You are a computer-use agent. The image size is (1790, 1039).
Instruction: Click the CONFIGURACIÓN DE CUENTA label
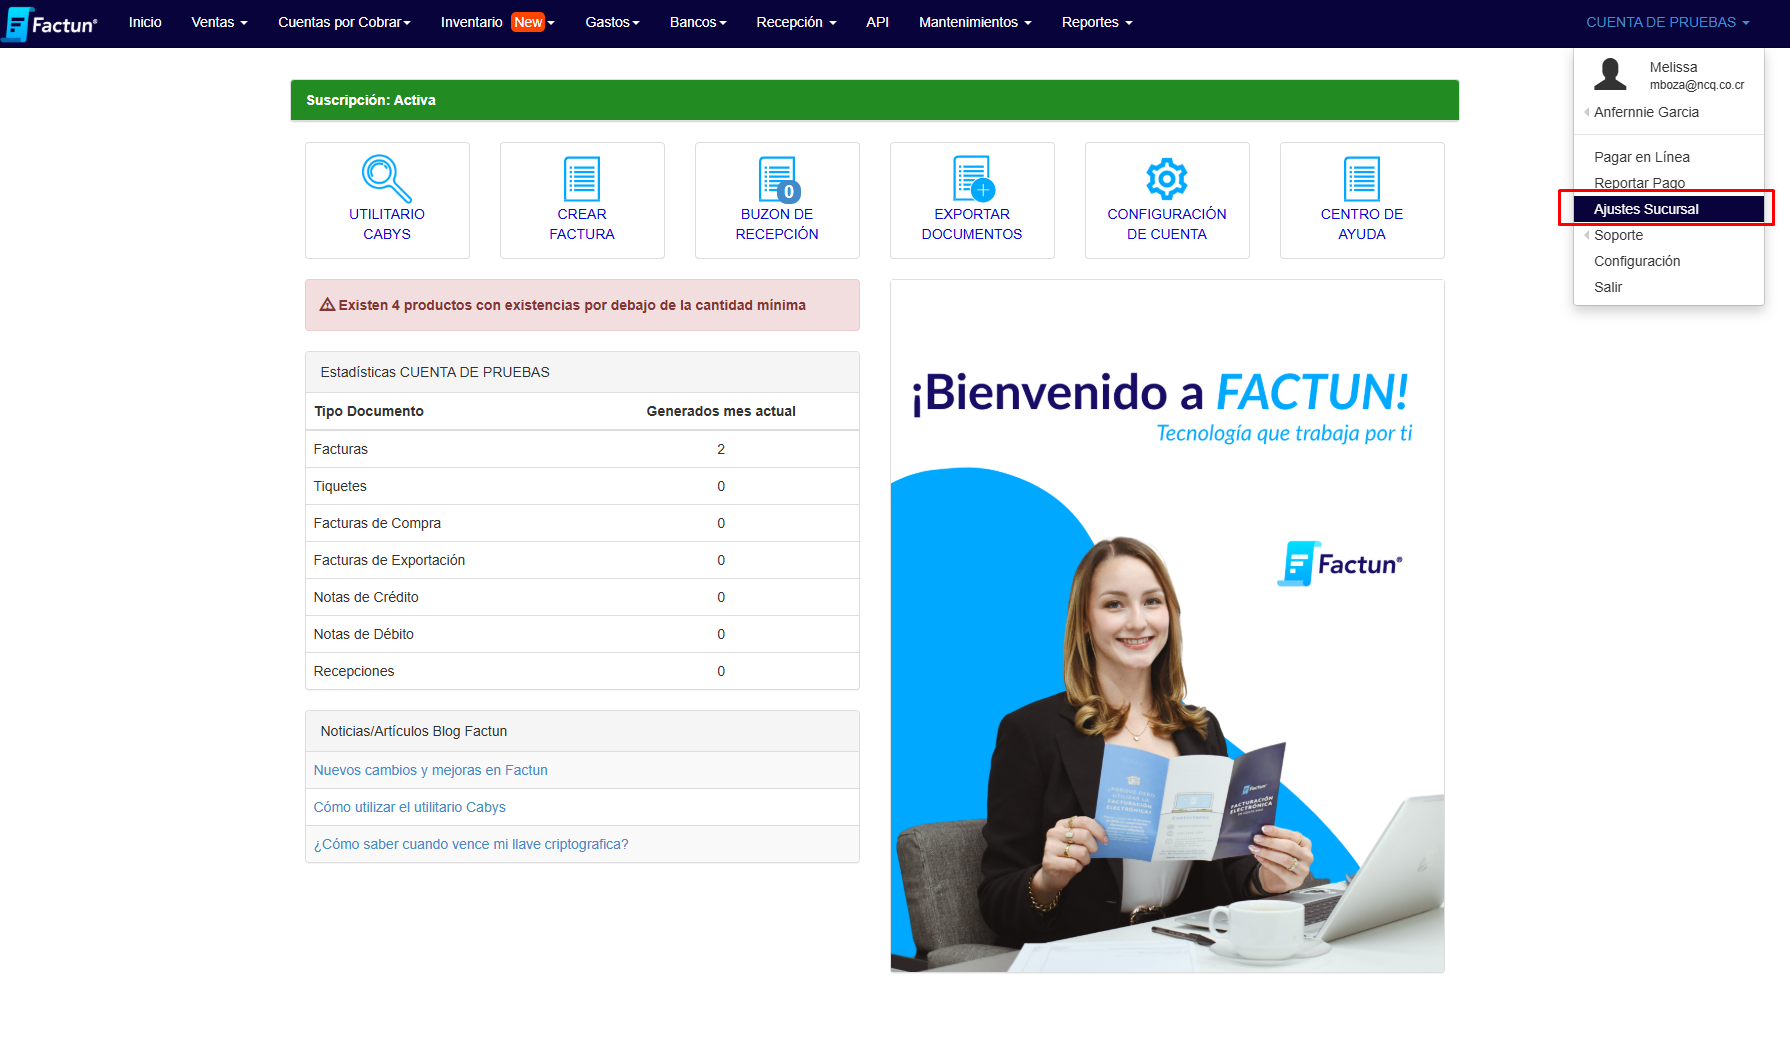click(1167, 224)
